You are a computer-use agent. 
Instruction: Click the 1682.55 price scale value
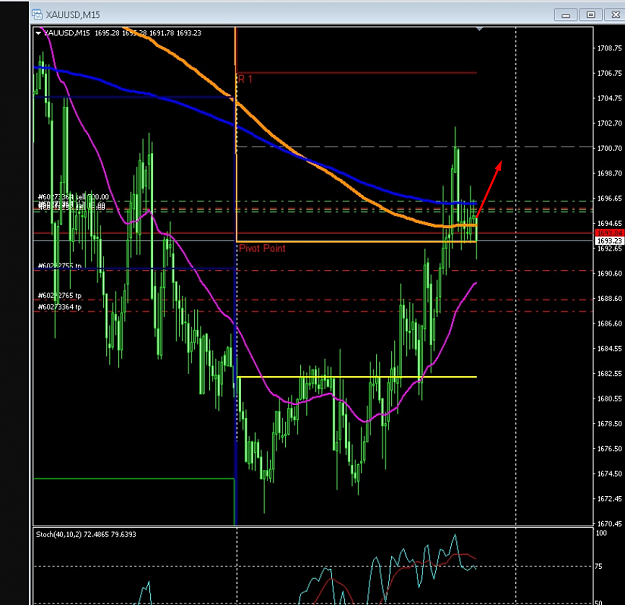tap(609, 373)
